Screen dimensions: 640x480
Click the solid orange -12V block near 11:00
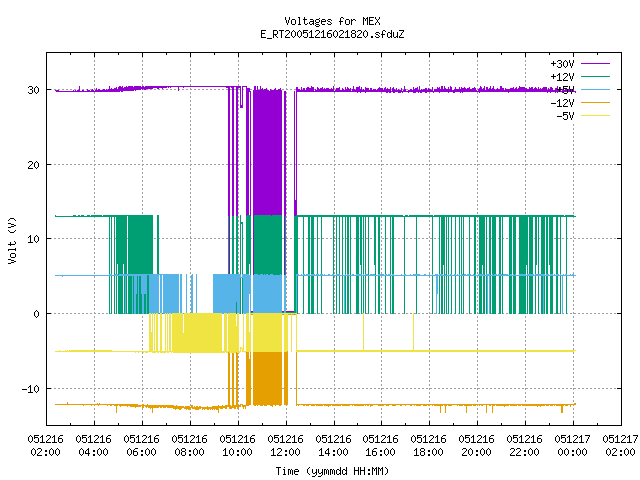coord(268,378)
